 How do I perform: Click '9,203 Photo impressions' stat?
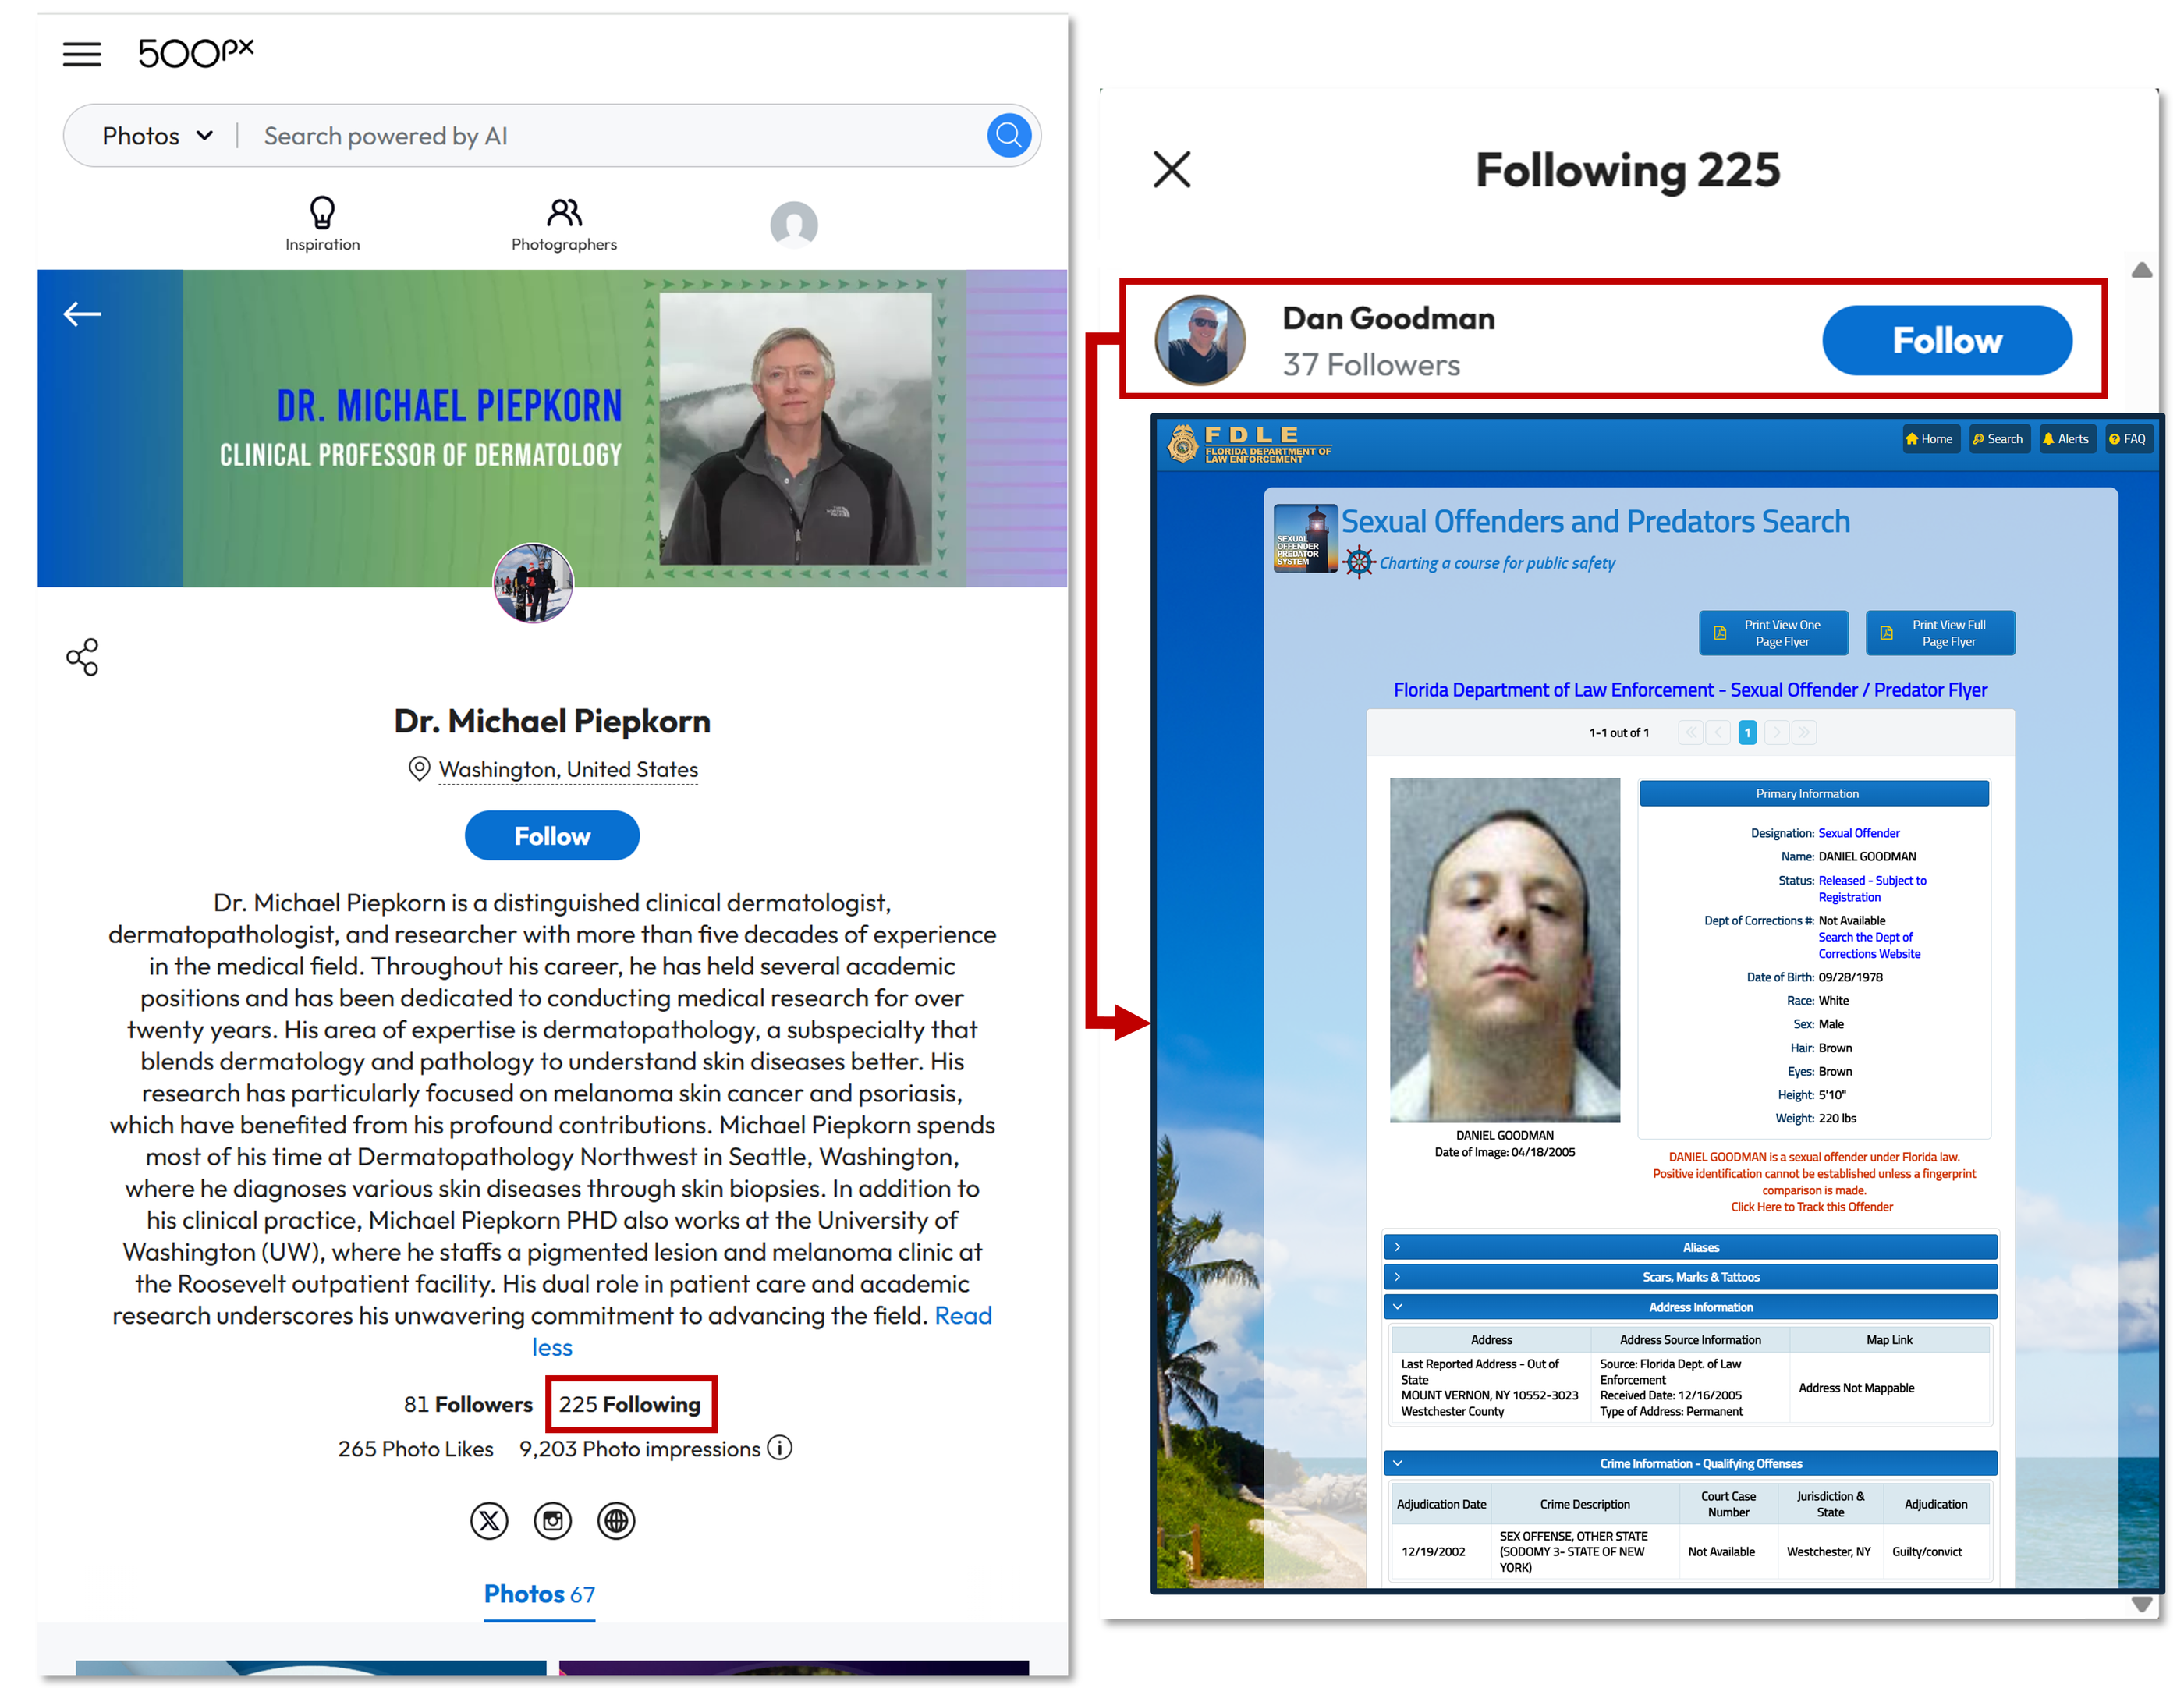(x=639, y=1449)
